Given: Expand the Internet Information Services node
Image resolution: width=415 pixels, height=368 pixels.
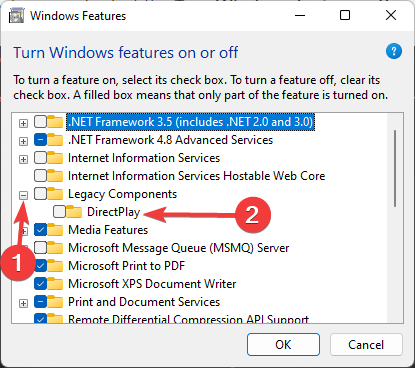Looking at the screenshot, I should 23,159.
